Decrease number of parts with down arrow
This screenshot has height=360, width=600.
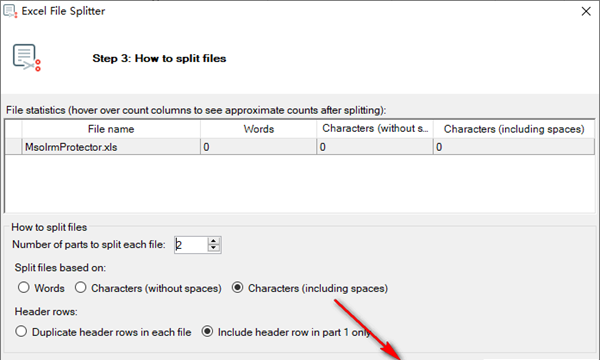point(214,248)
